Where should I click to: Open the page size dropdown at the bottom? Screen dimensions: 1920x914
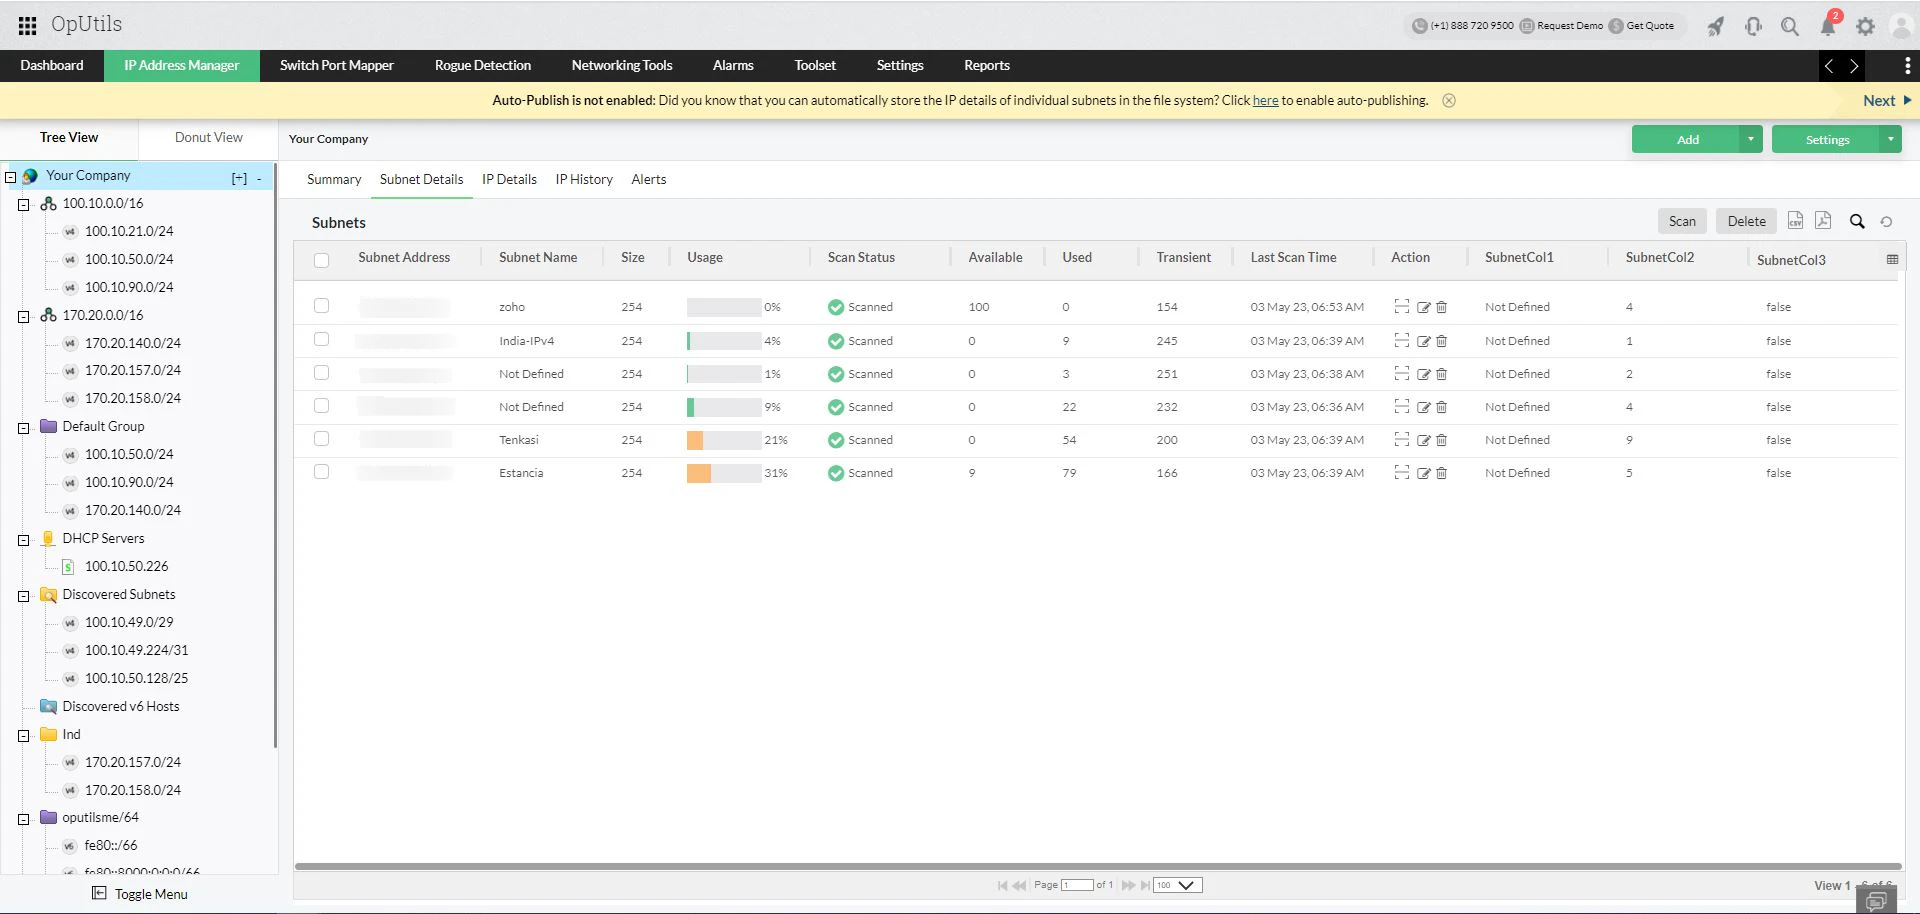1176,885
